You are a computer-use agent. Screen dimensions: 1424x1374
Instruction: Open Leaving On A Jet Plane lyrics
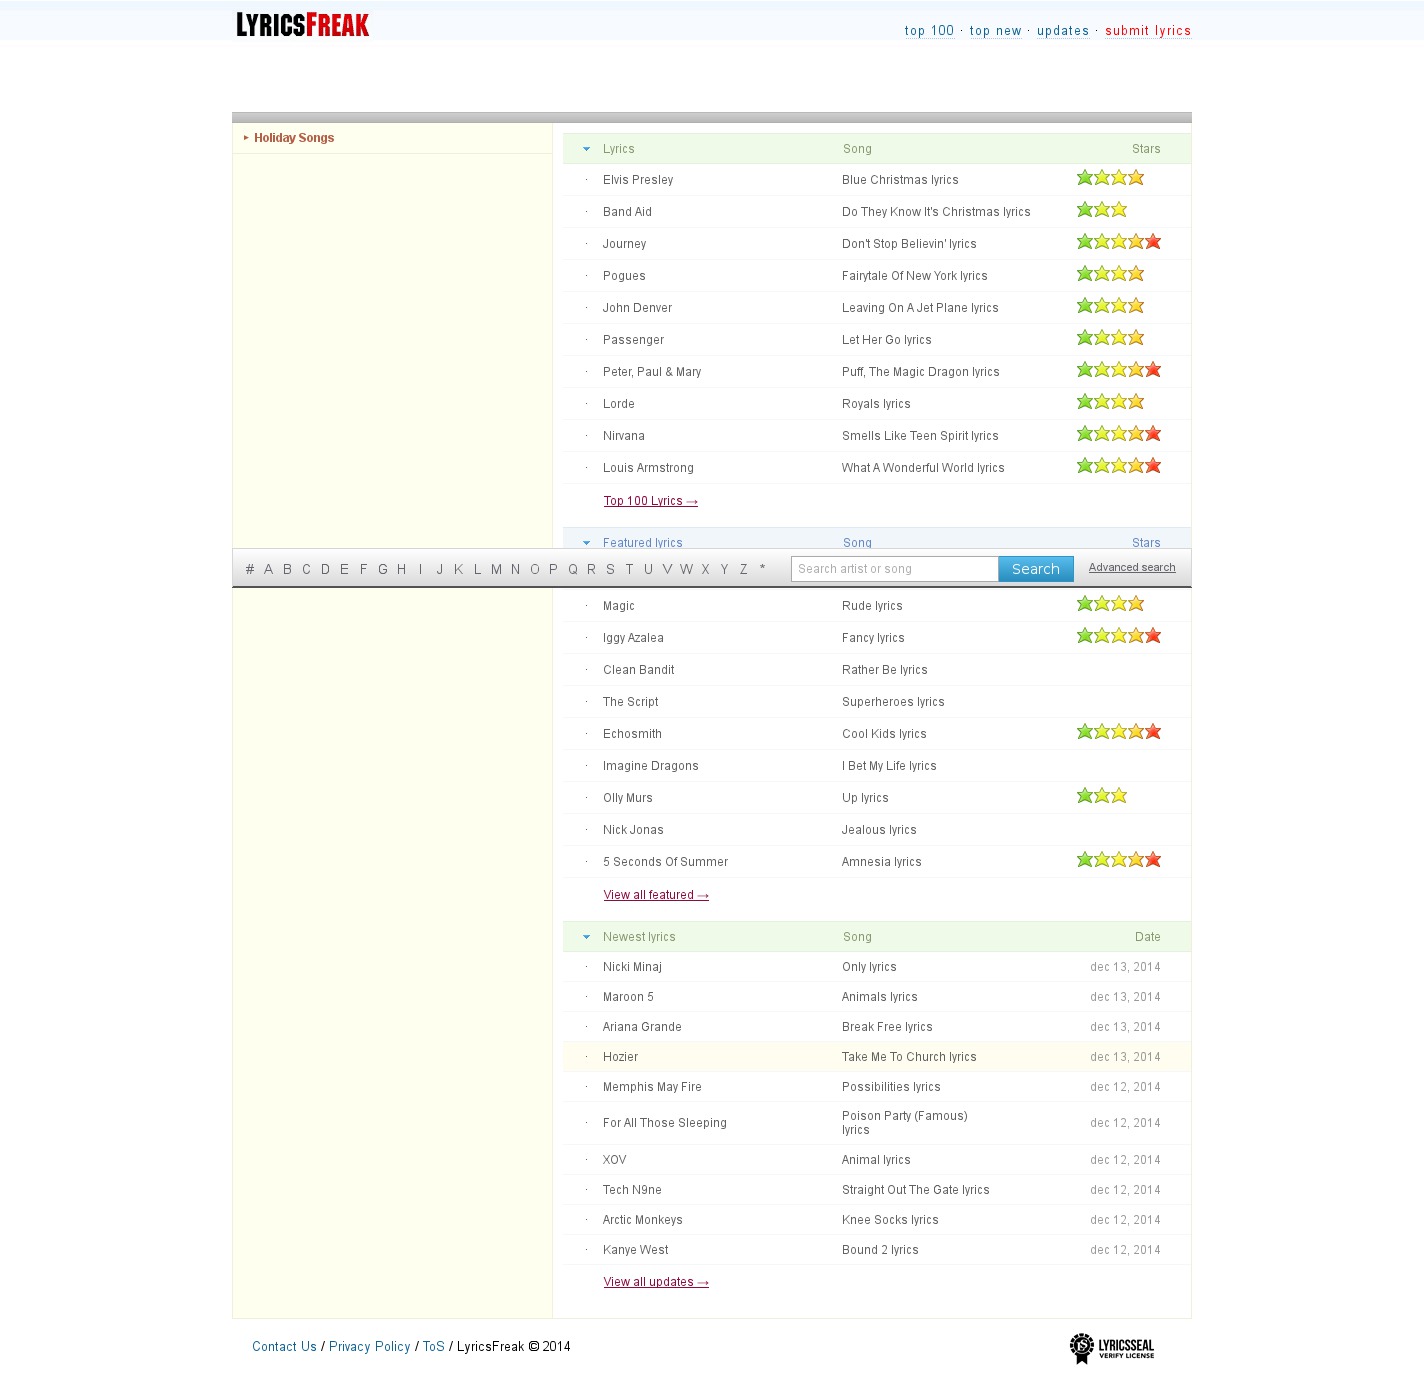point(920,308)
